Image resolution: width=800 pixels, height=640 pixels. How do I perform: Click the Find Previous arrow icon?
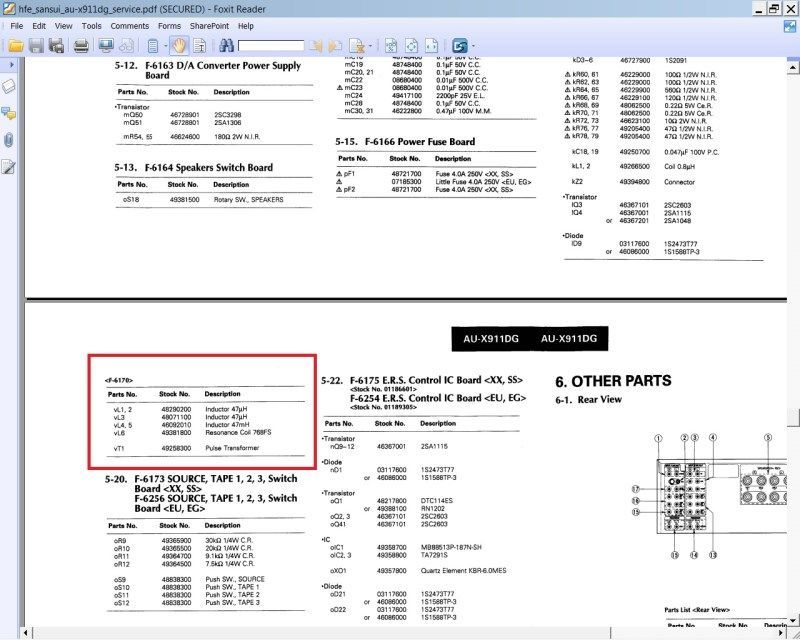tap(316, 46)
